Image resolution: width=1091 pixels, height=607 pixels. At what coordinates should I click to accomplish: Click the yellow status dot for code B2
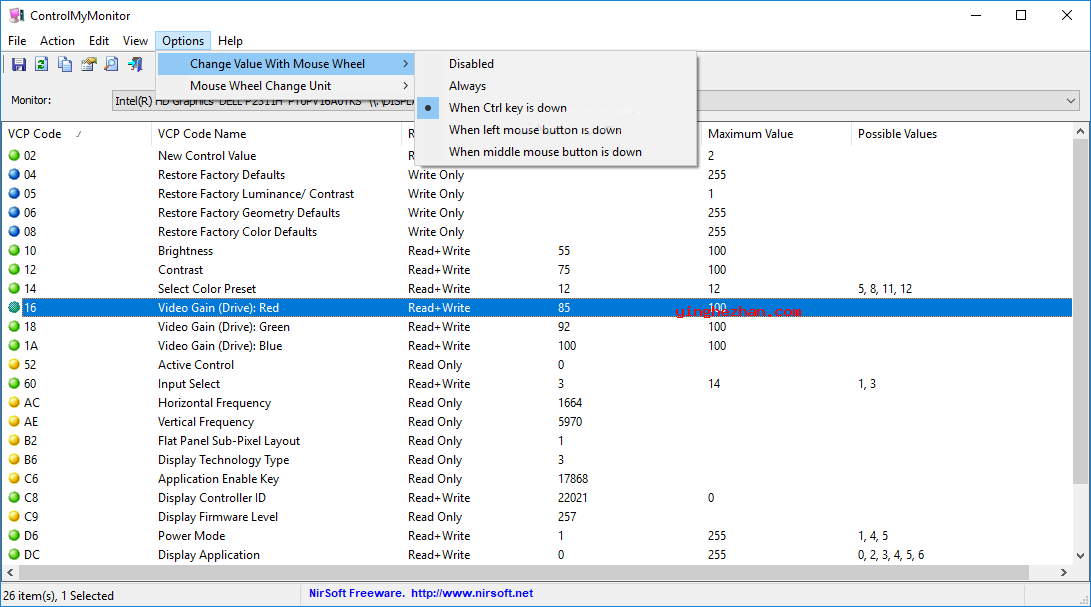click(x=14, y=440)
